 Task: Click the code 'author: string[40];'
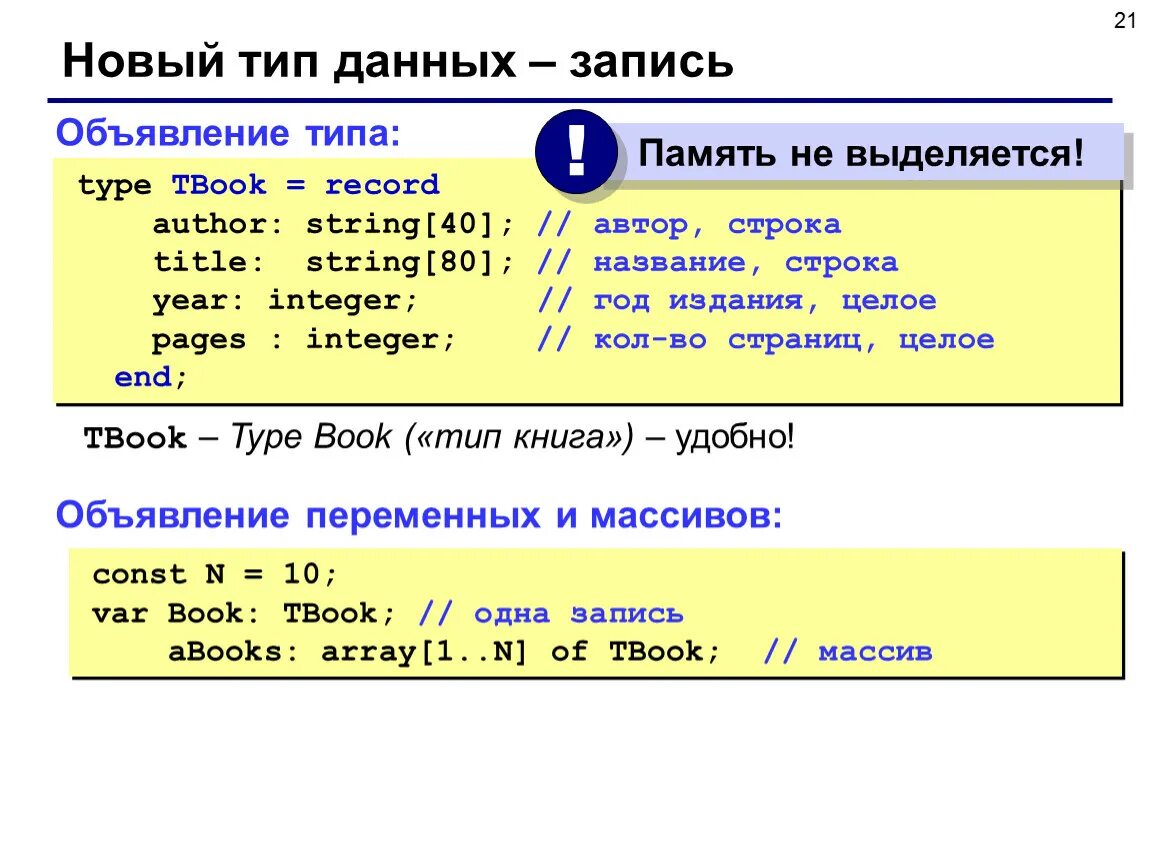[334, 224]
